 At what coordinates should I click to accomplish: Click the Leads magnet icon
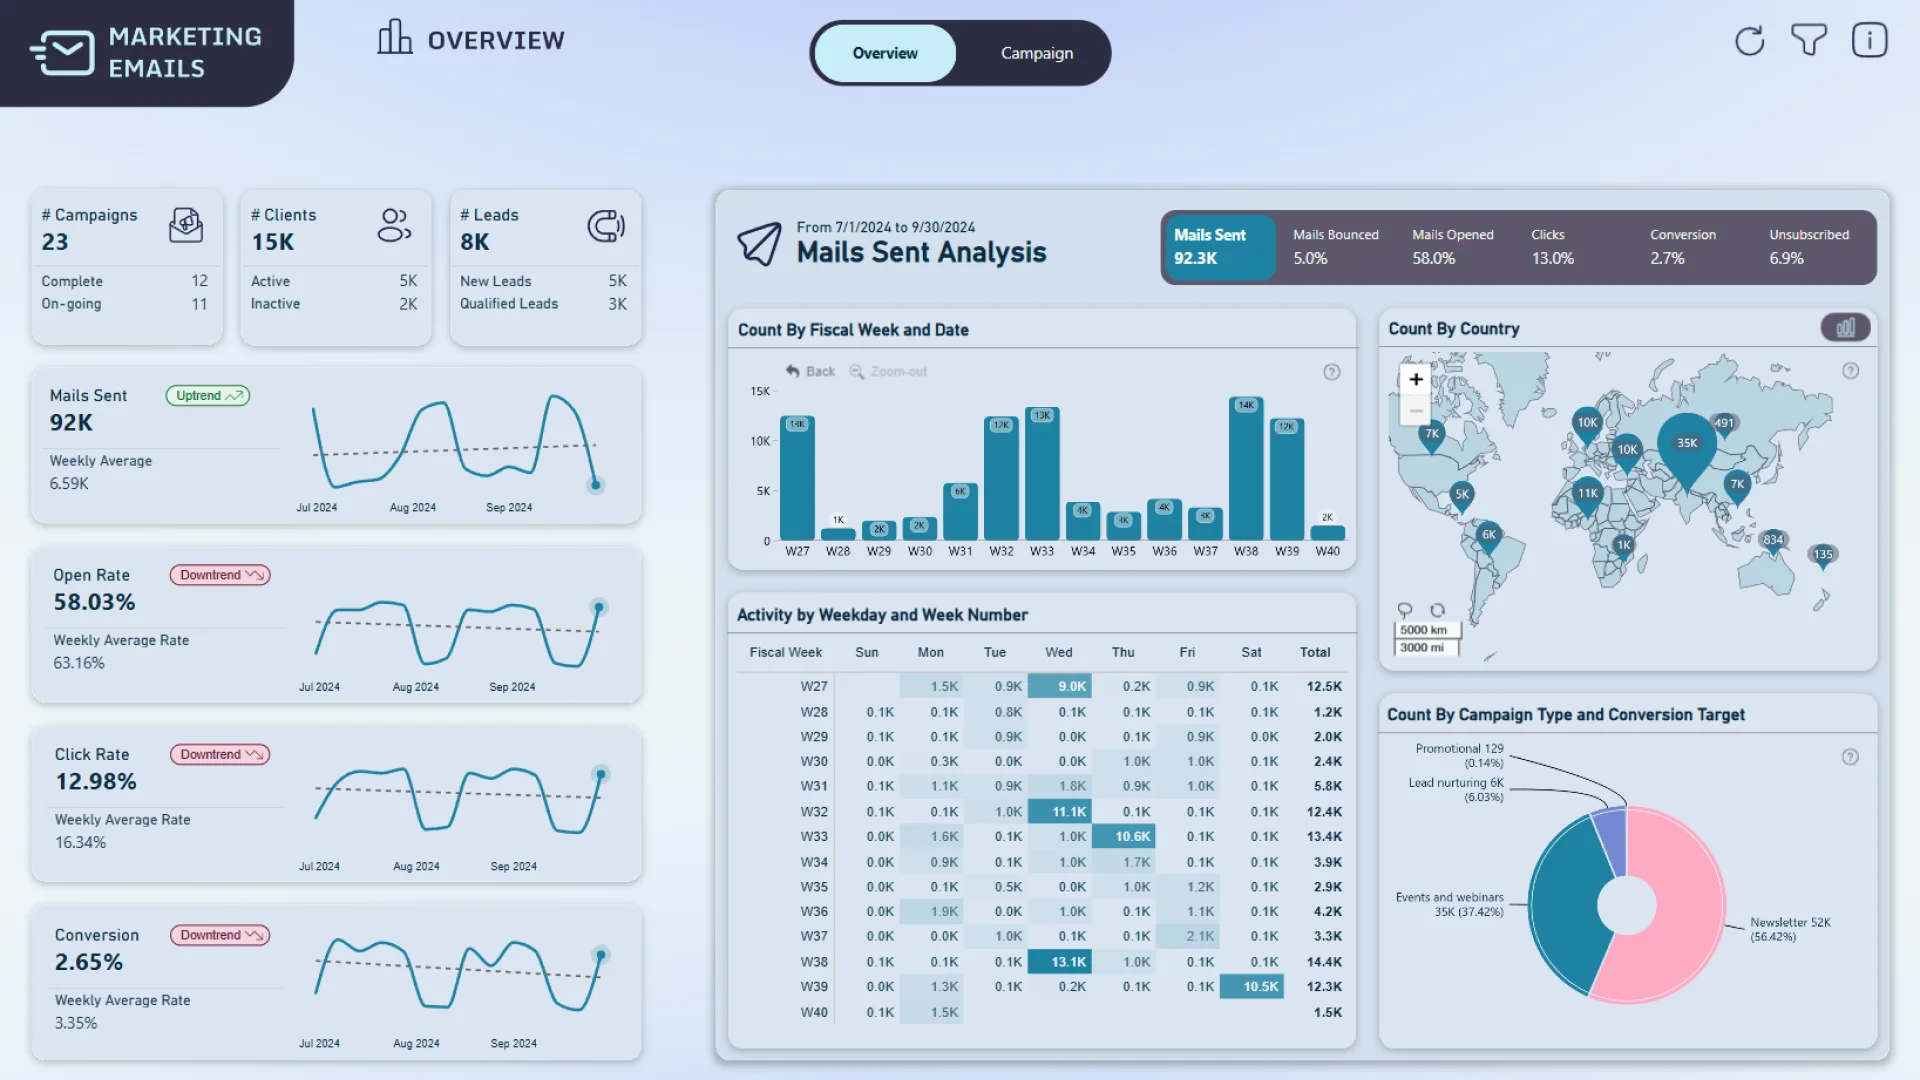[606, 226]
